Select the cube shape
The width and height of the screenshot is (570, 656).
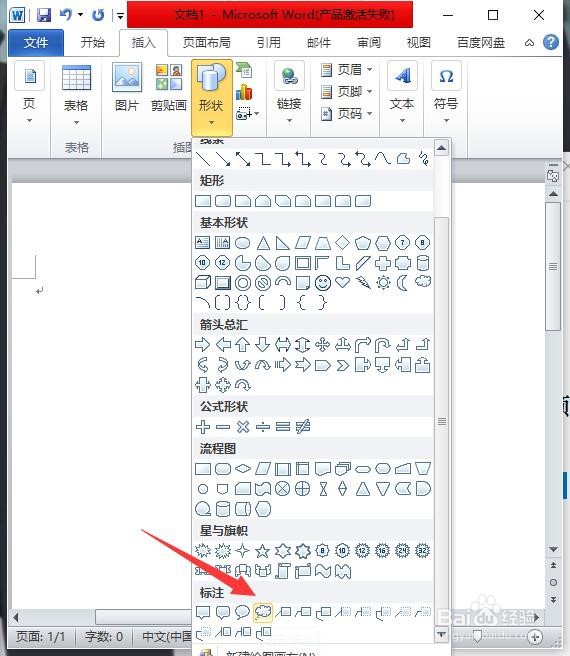click(x=203, y=283)
